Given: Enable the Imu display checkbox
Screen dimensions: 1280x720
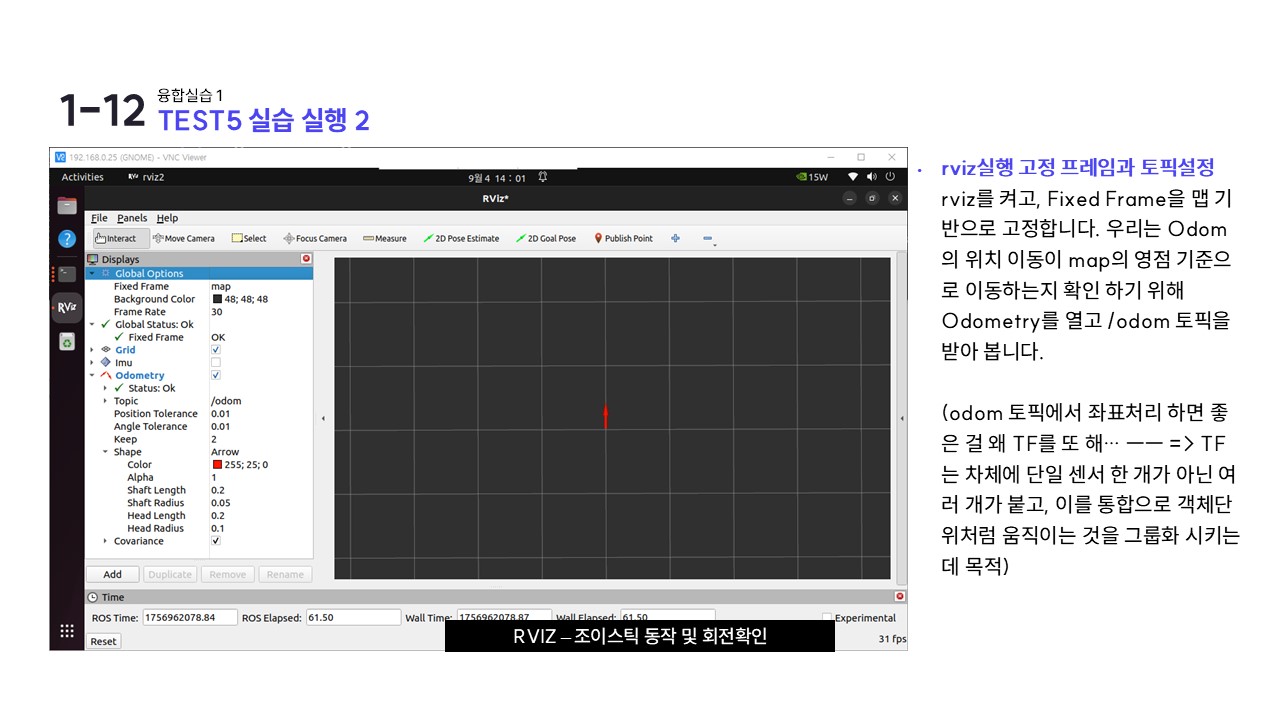Looking at the screenshot, I should 216,363.
